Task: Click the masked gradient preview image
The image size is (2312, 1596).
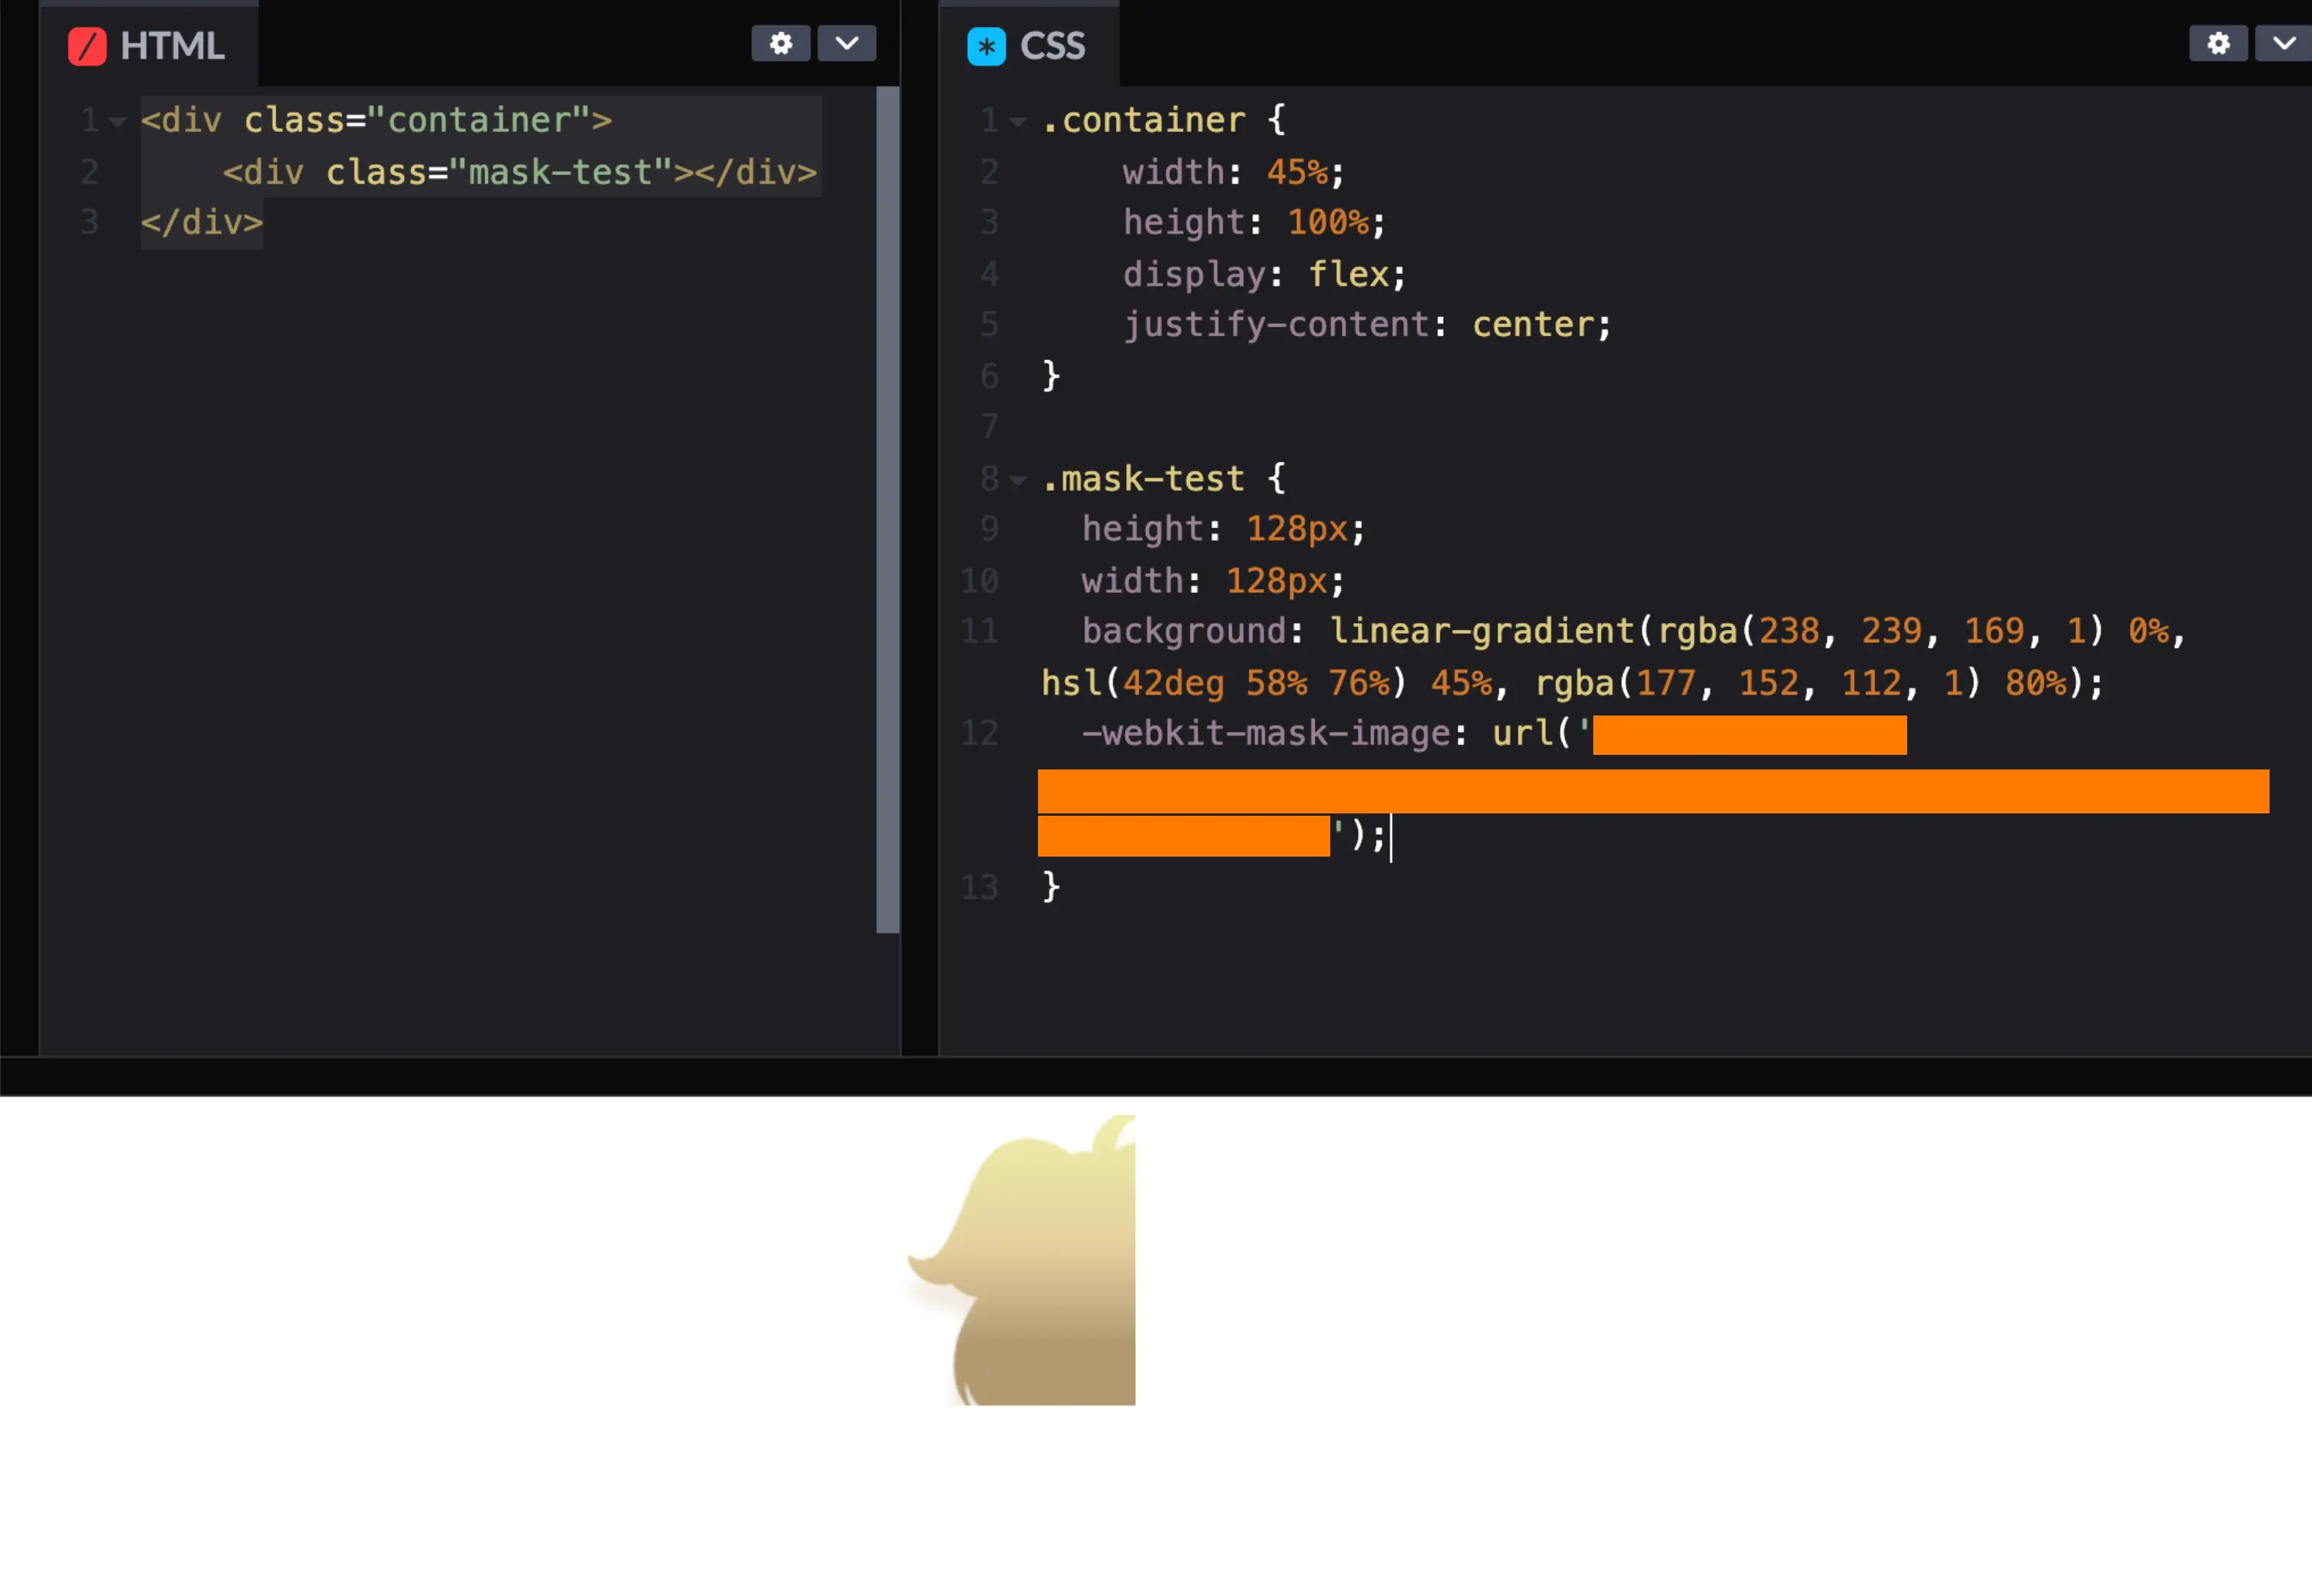Action: click(x=1020, y=1260)
